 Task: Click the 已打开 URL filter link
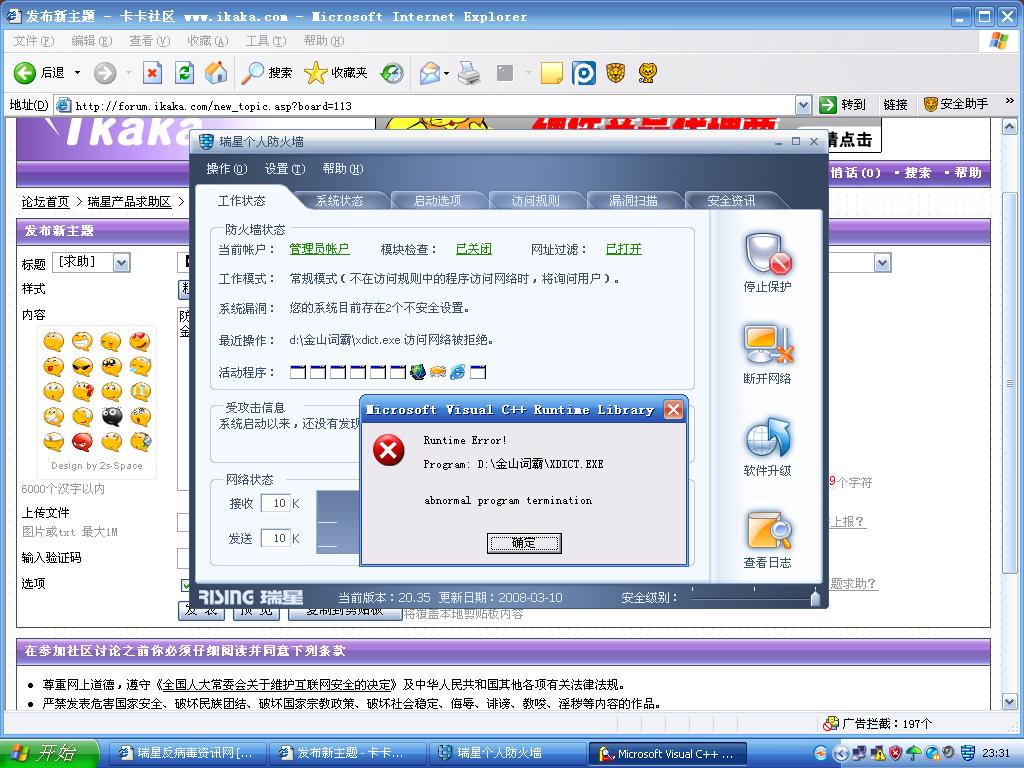624,249
